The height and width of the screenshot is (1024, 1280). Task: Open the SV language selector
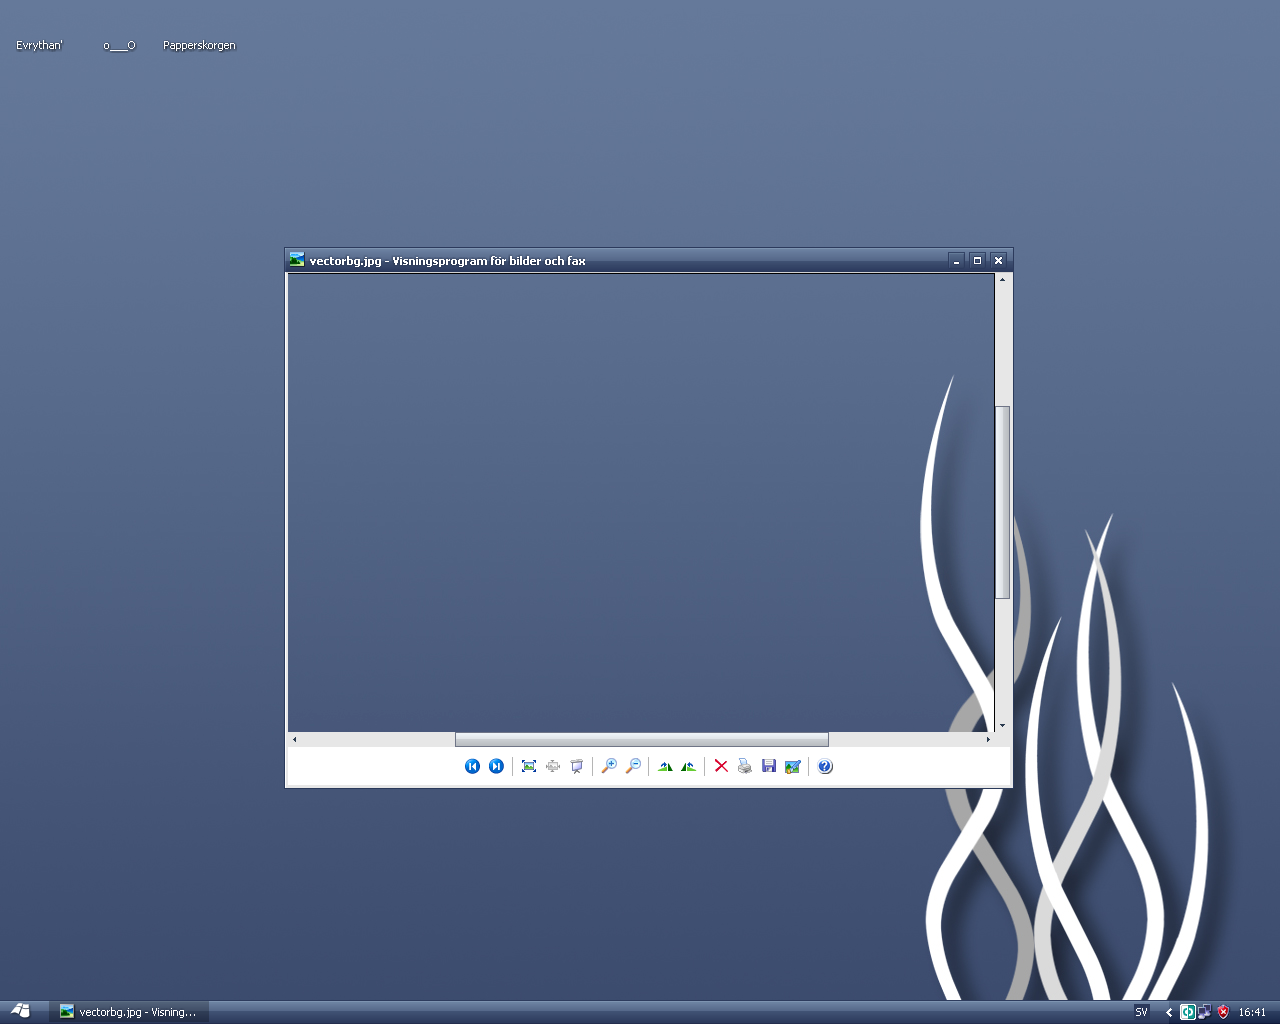point(1141,1012)
